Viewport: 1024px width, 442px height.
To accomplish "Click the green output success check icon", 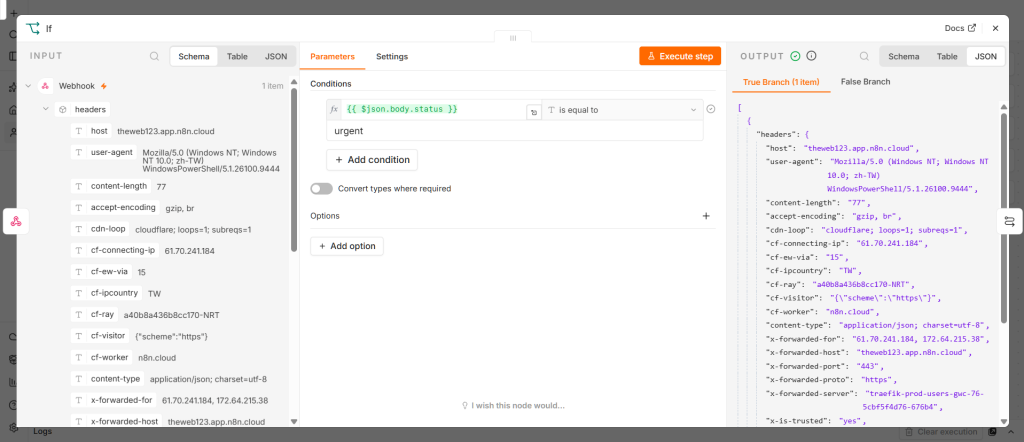I will (795, 56).
